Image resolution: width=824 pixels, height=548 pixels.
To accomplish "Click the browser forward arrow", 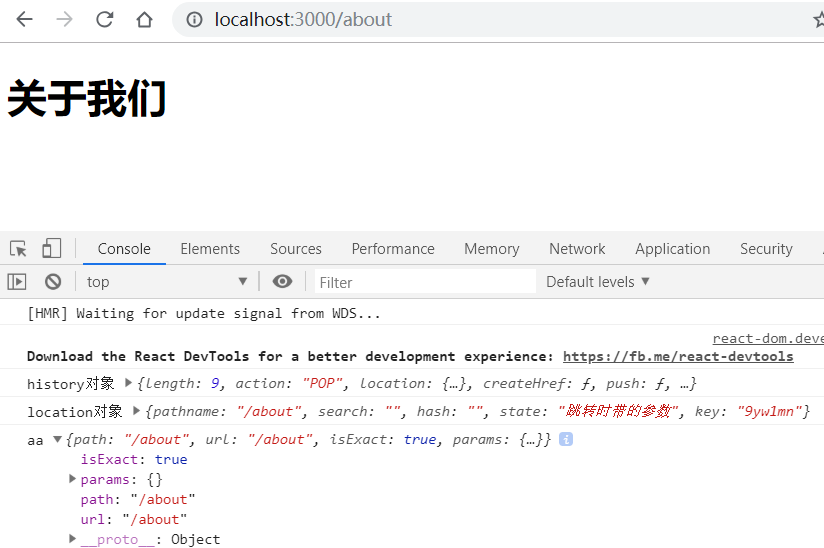I will point(64,19).
